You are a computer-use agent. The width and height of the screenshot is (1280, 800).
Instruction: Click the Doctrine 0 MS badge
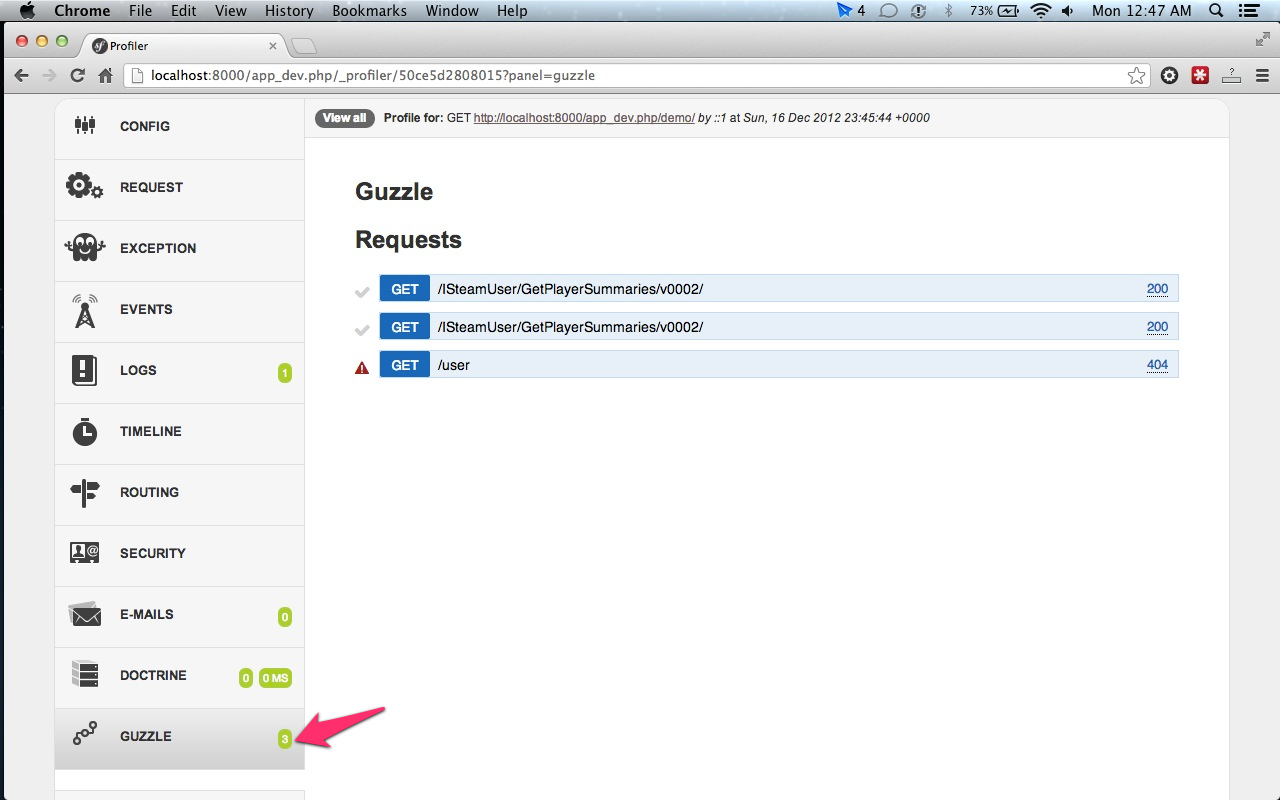275,678
